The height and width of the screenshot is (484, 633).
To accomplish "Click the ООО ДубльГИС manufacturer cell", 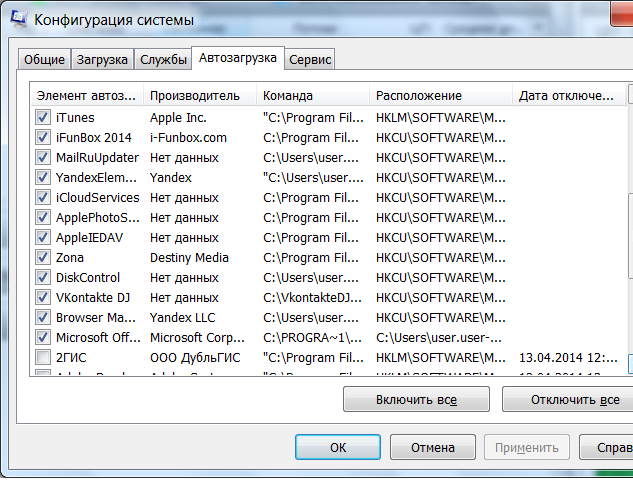I will coord(195,358).
